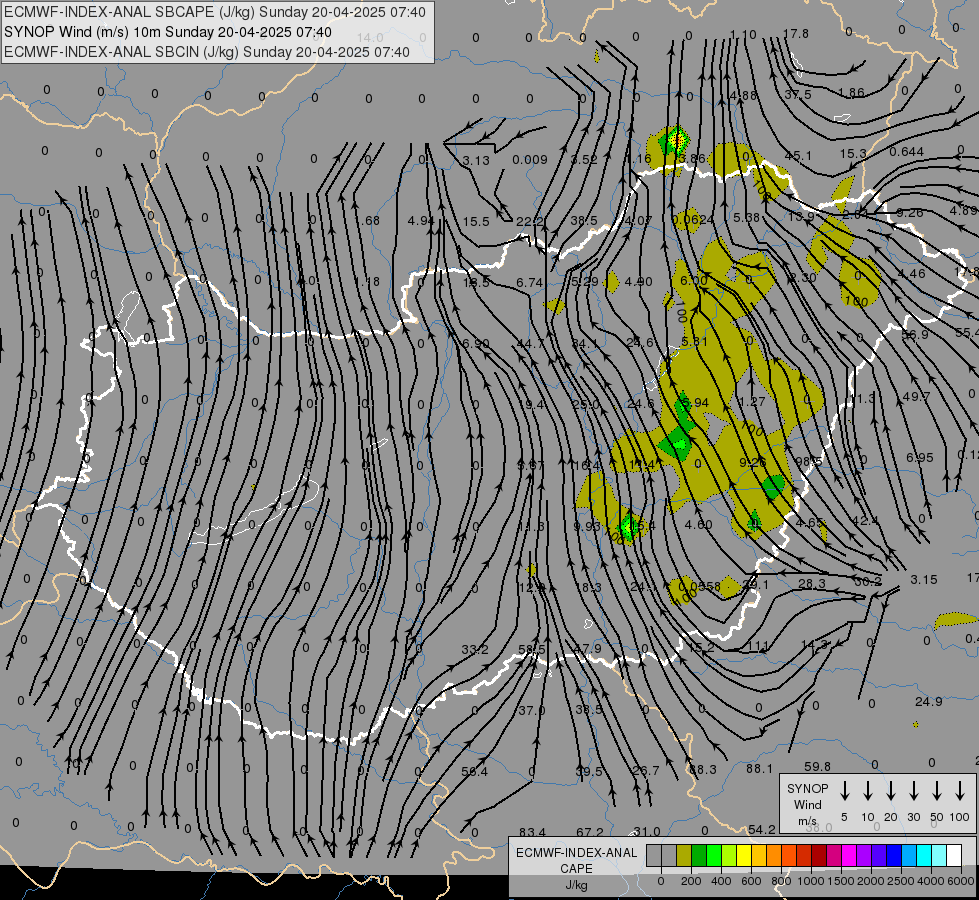
Task: Click the '1000' tick on the CAPE scale
Action: click(811, 881)
